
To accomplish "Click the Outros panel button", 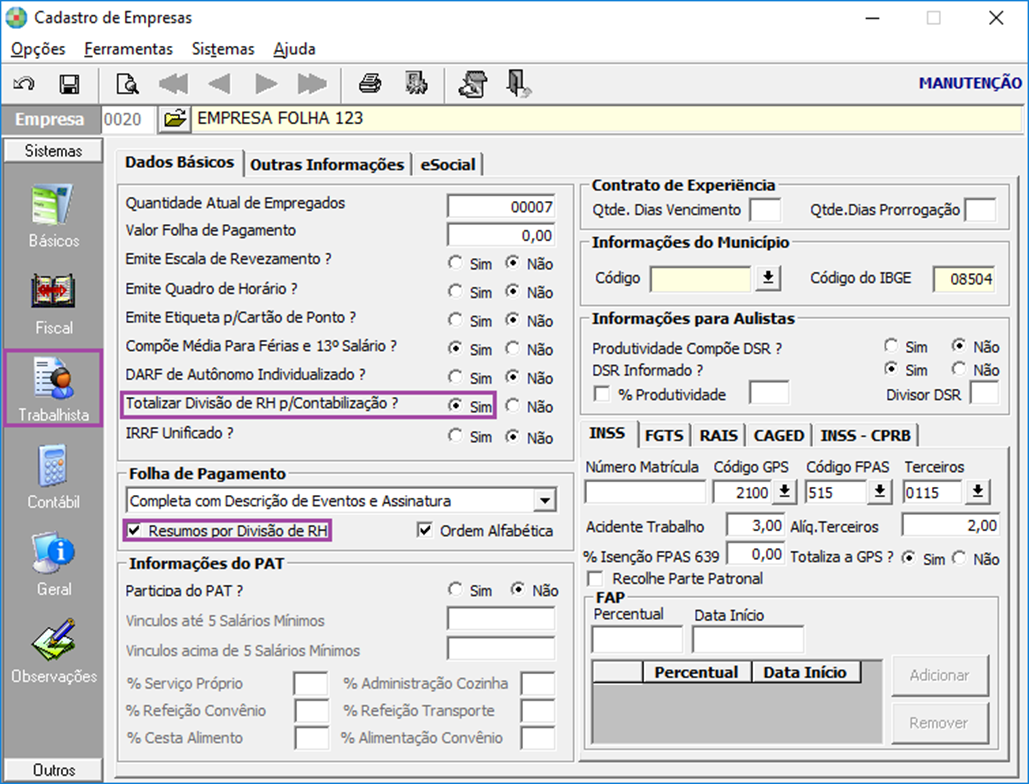I will point(53,770).
